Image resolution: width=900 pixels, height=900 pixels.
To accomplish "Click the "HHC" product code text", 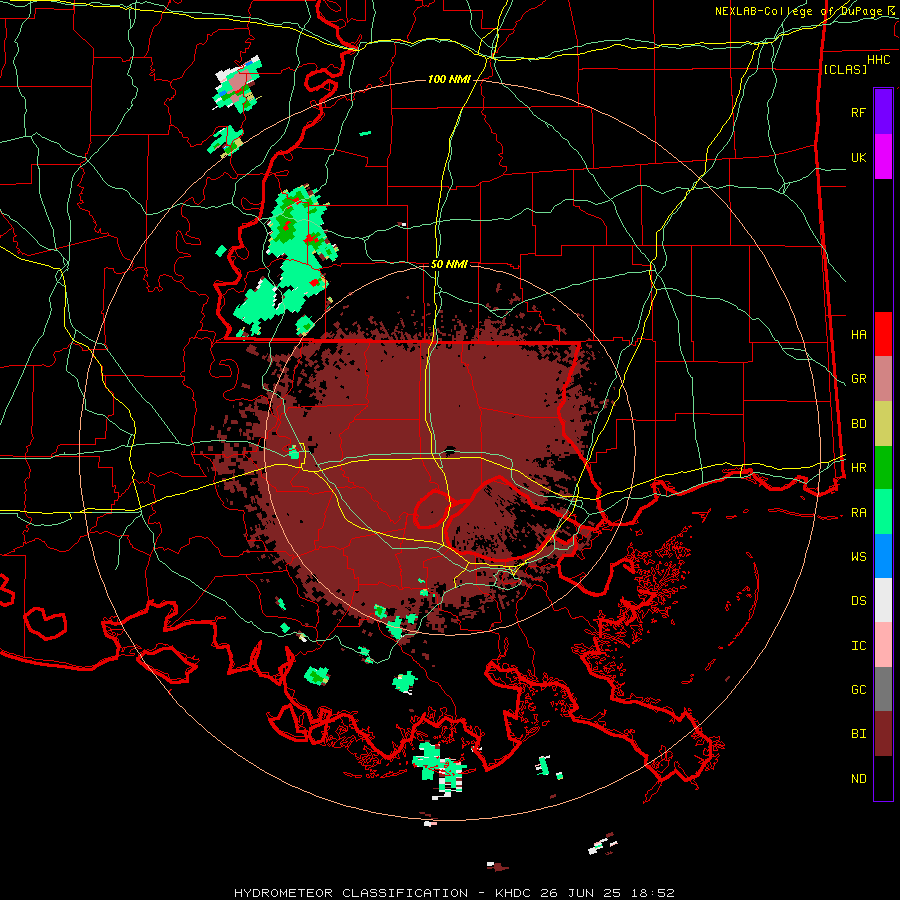I will 879,60.
